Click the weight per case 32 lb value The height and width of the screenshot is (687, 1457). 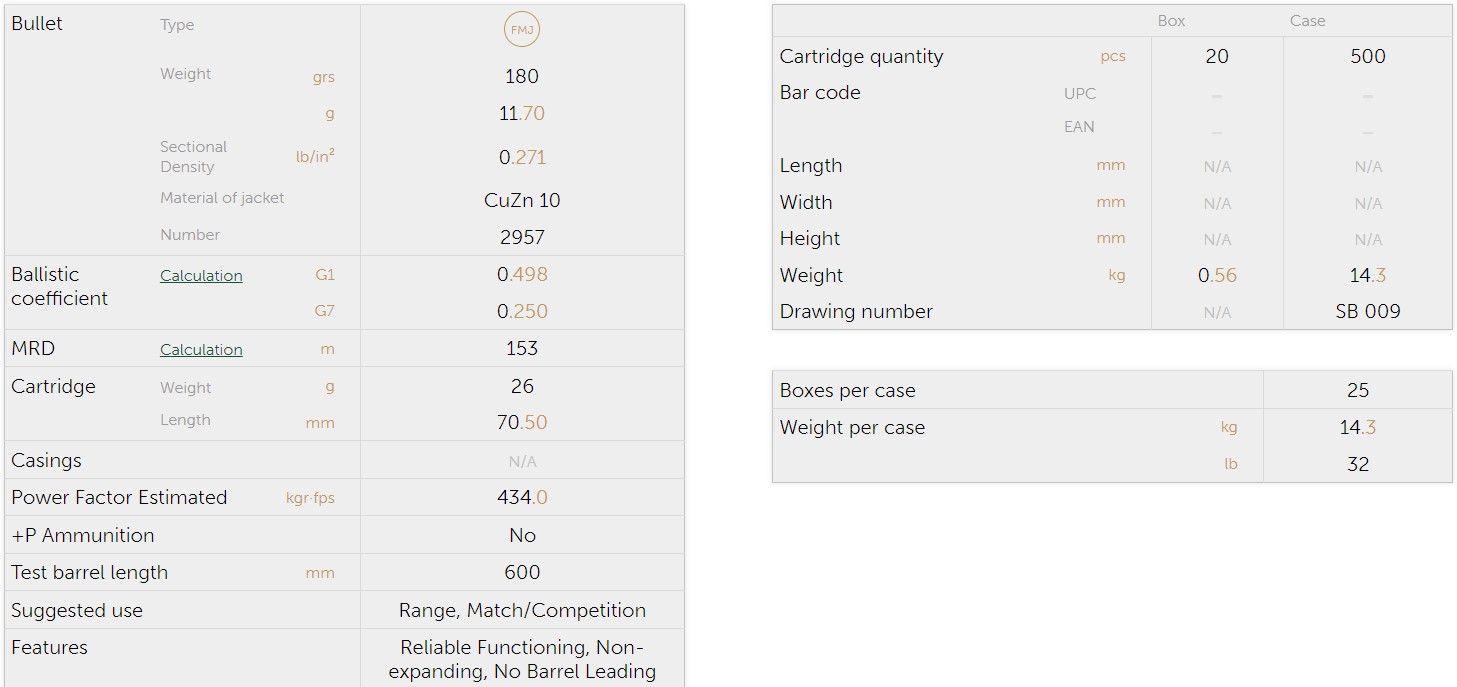tap(1357, 464)
